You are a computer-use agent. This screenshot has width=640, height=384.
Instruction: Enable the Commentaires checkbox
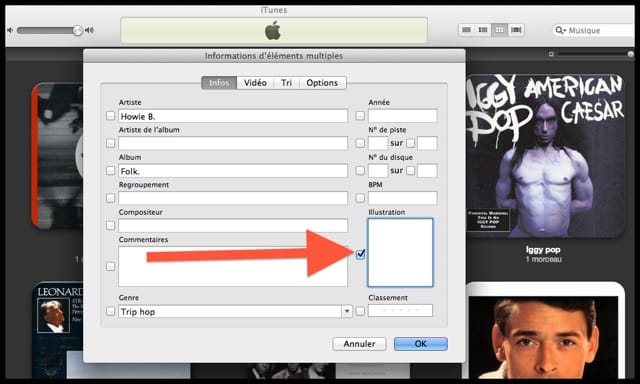(110, 266)
